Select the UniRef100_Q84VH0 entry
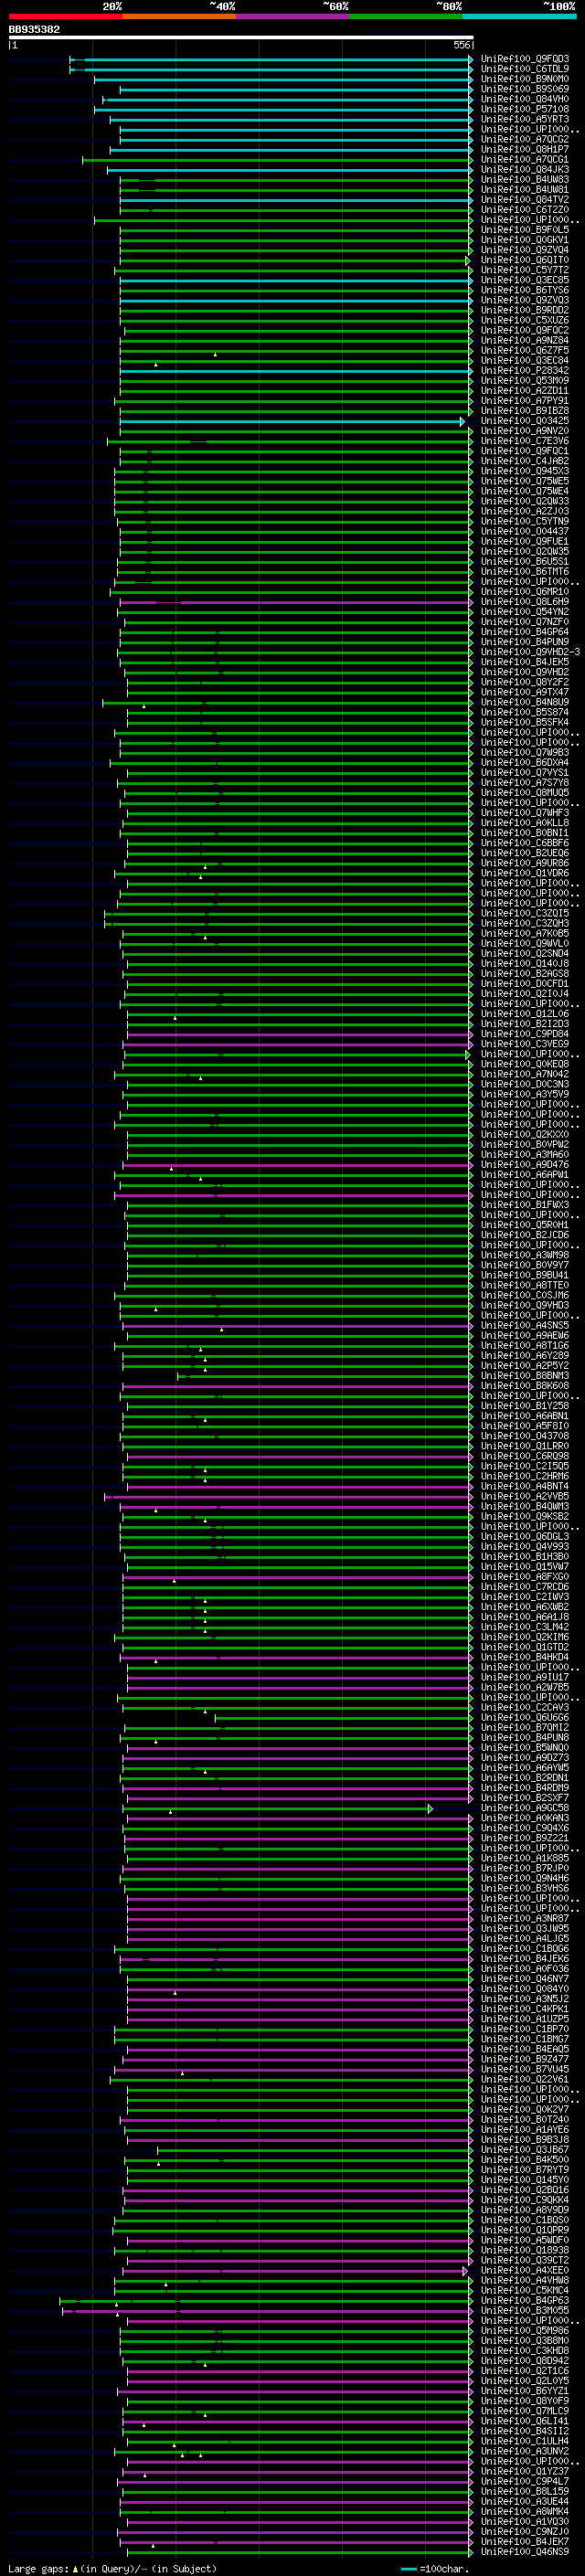Image resolution: width=585 pixels, height=2576 pixels. pos(524,99)
